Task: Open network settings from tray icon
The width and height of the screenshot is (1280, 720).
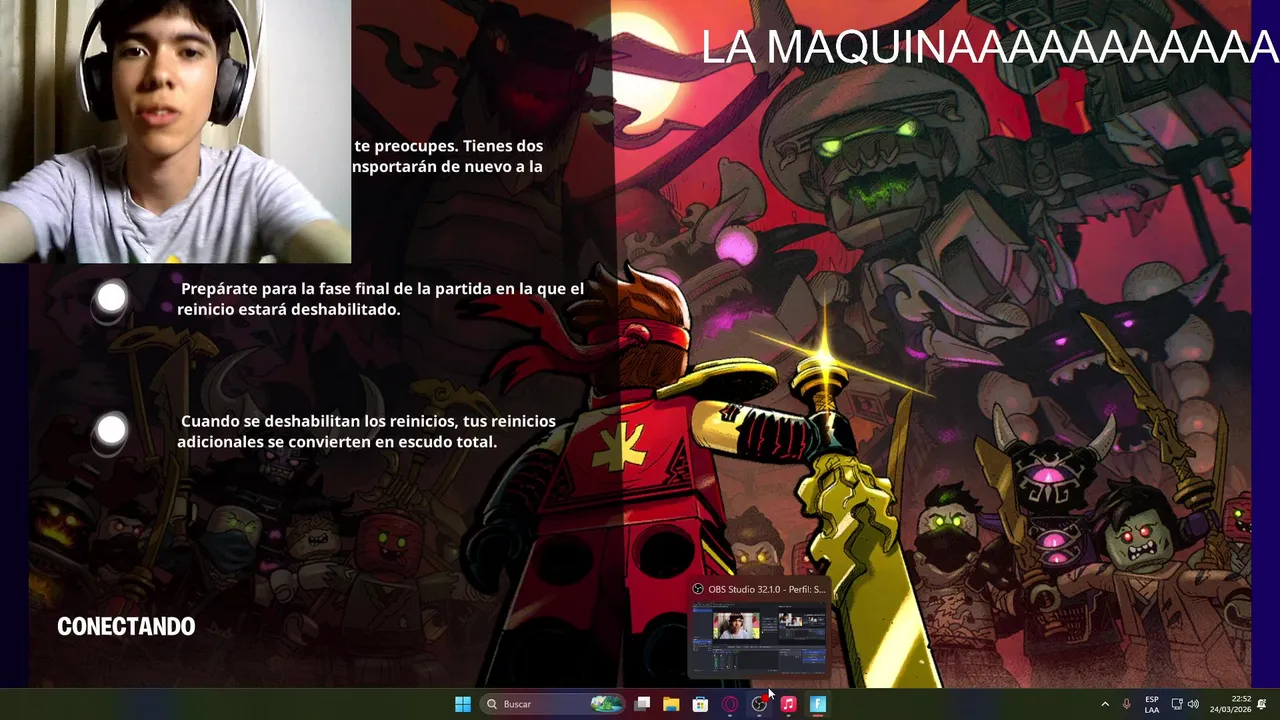Action: pos(1177,704)
